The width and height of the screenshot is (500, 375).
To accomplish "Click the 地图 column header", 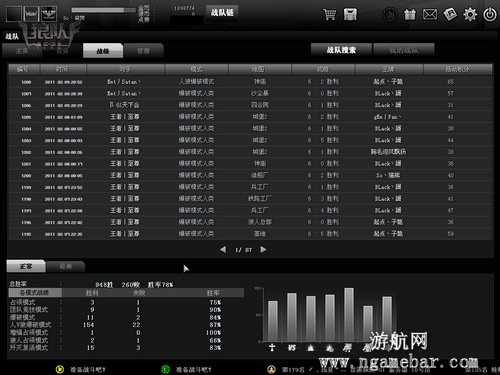I will tap(260, 69).
